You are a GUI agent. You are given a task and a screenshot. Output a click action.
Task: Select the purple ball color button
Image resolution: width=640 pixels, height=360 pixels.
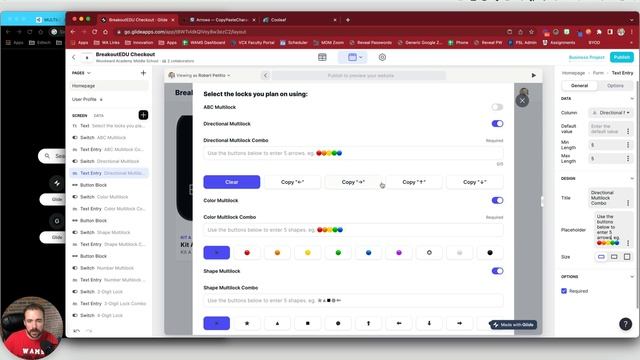click(x=399, y=253)
